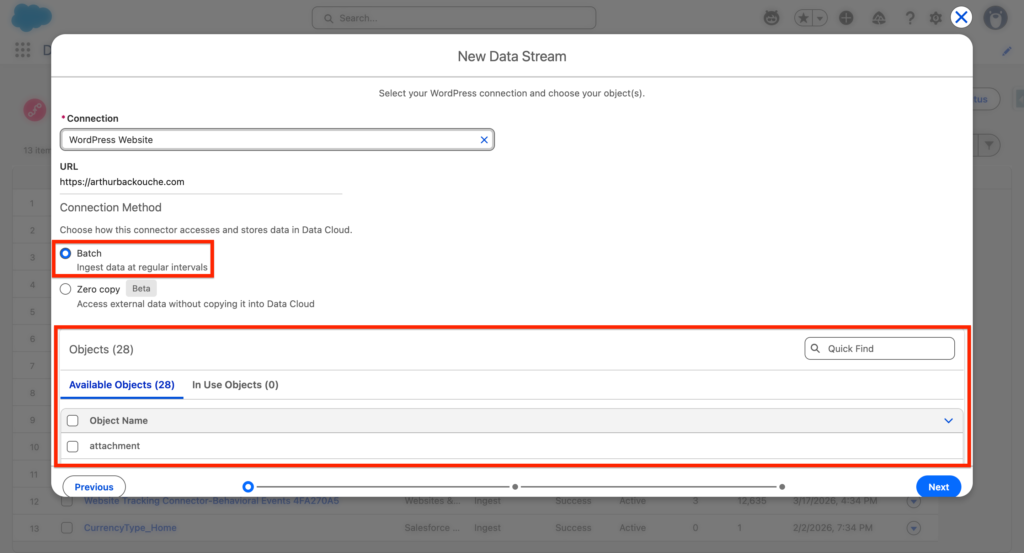This screenshot has height=553, width=1024.
Task: Check the attachment object checkbox
Action: [72, 446]
